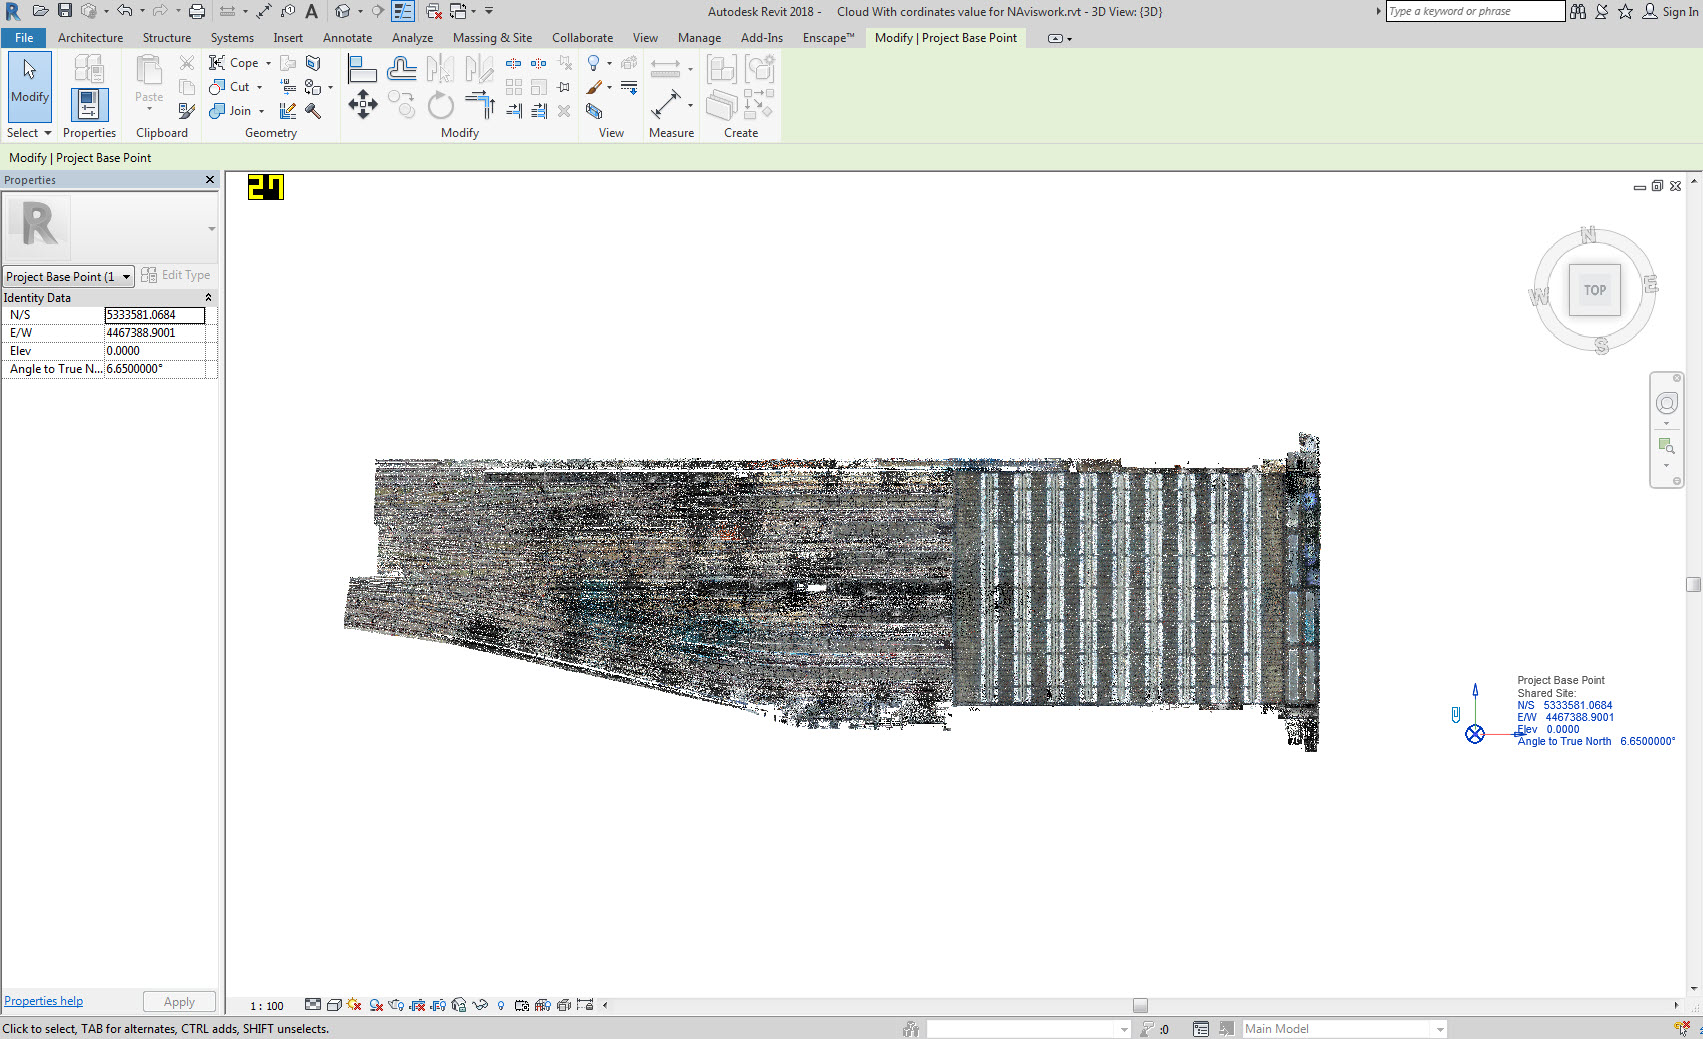Screen dimensions: 1703x1039
Task: Click the Temporary Hide/Isolate glasses icon
Action: click(x=479, y=1005)
